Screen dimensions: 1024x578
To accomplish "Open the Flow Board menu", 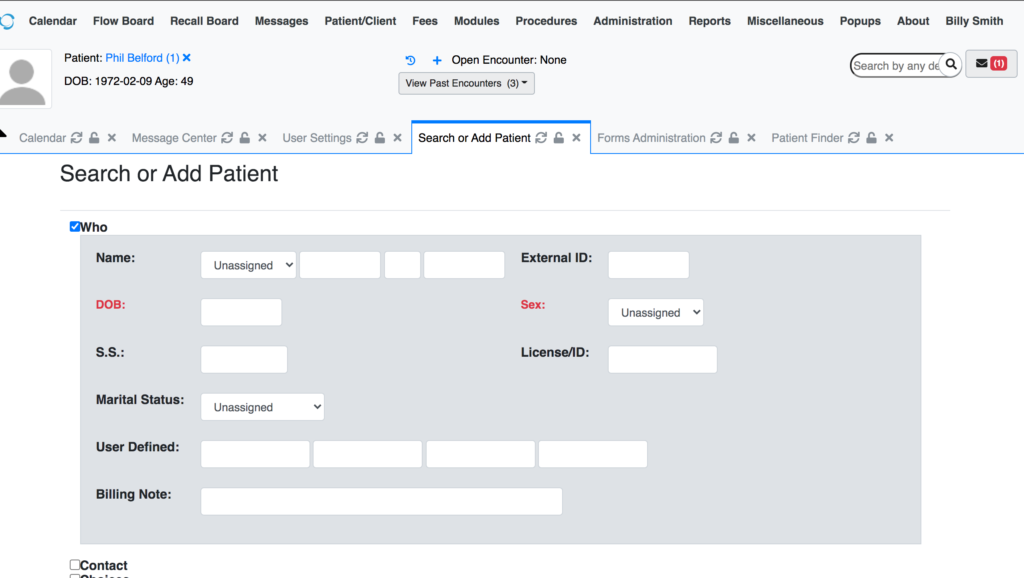I will tap(123, 21).
